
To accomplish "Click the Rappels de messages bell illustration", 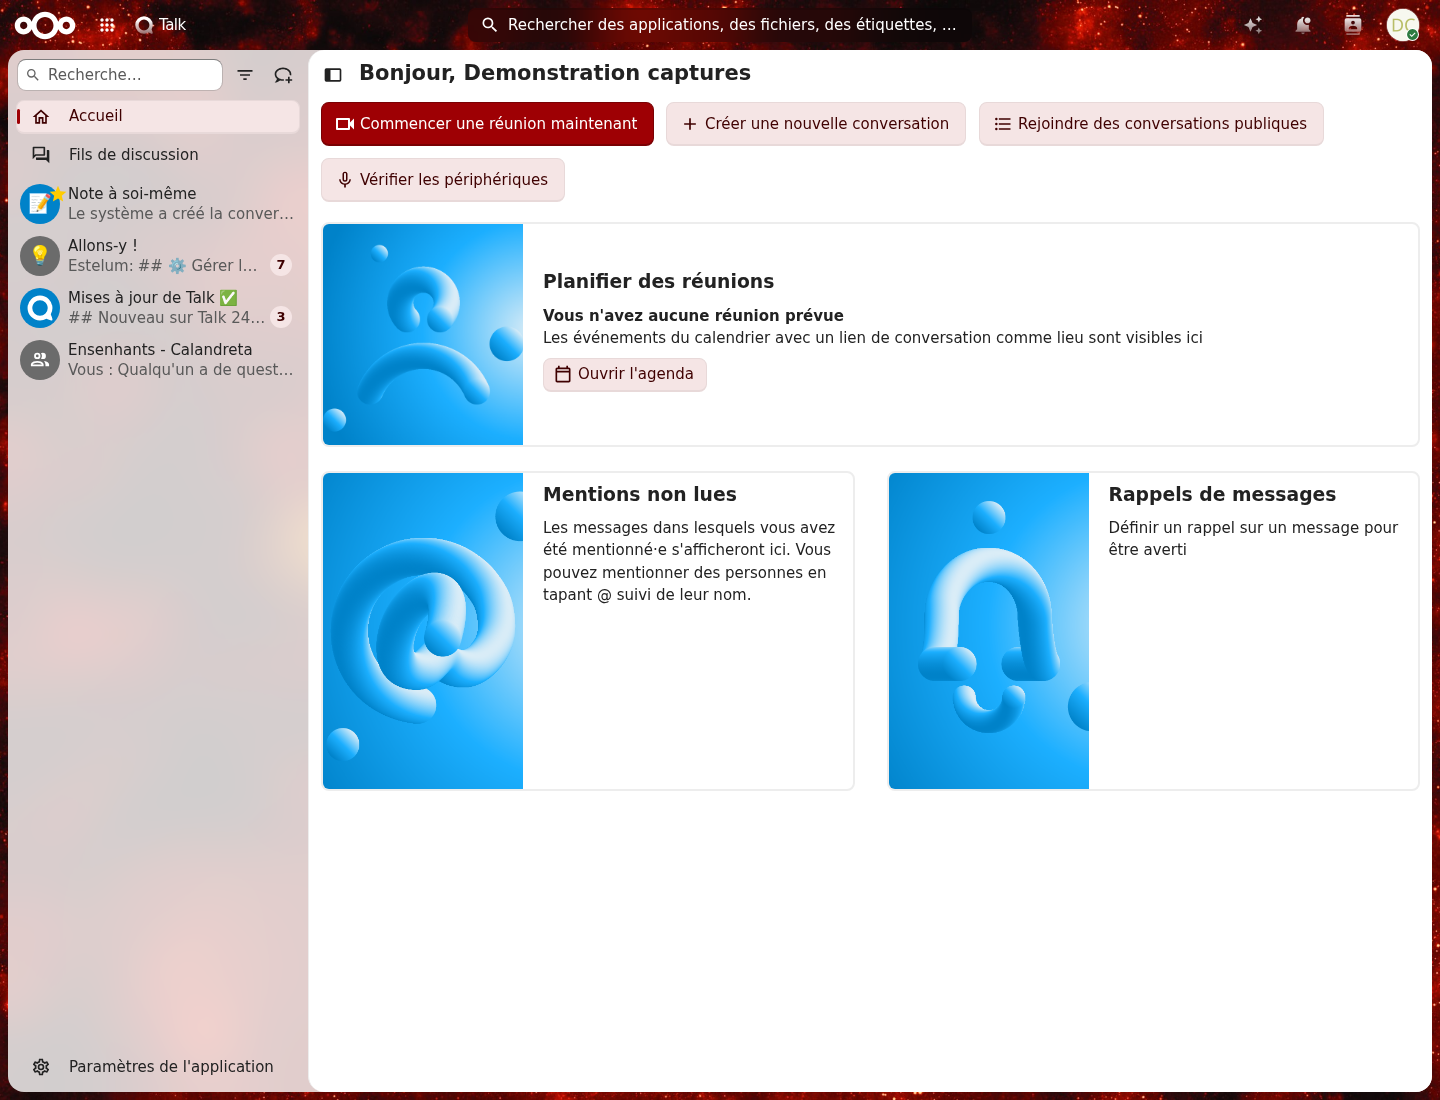I will tap(989, 631).
